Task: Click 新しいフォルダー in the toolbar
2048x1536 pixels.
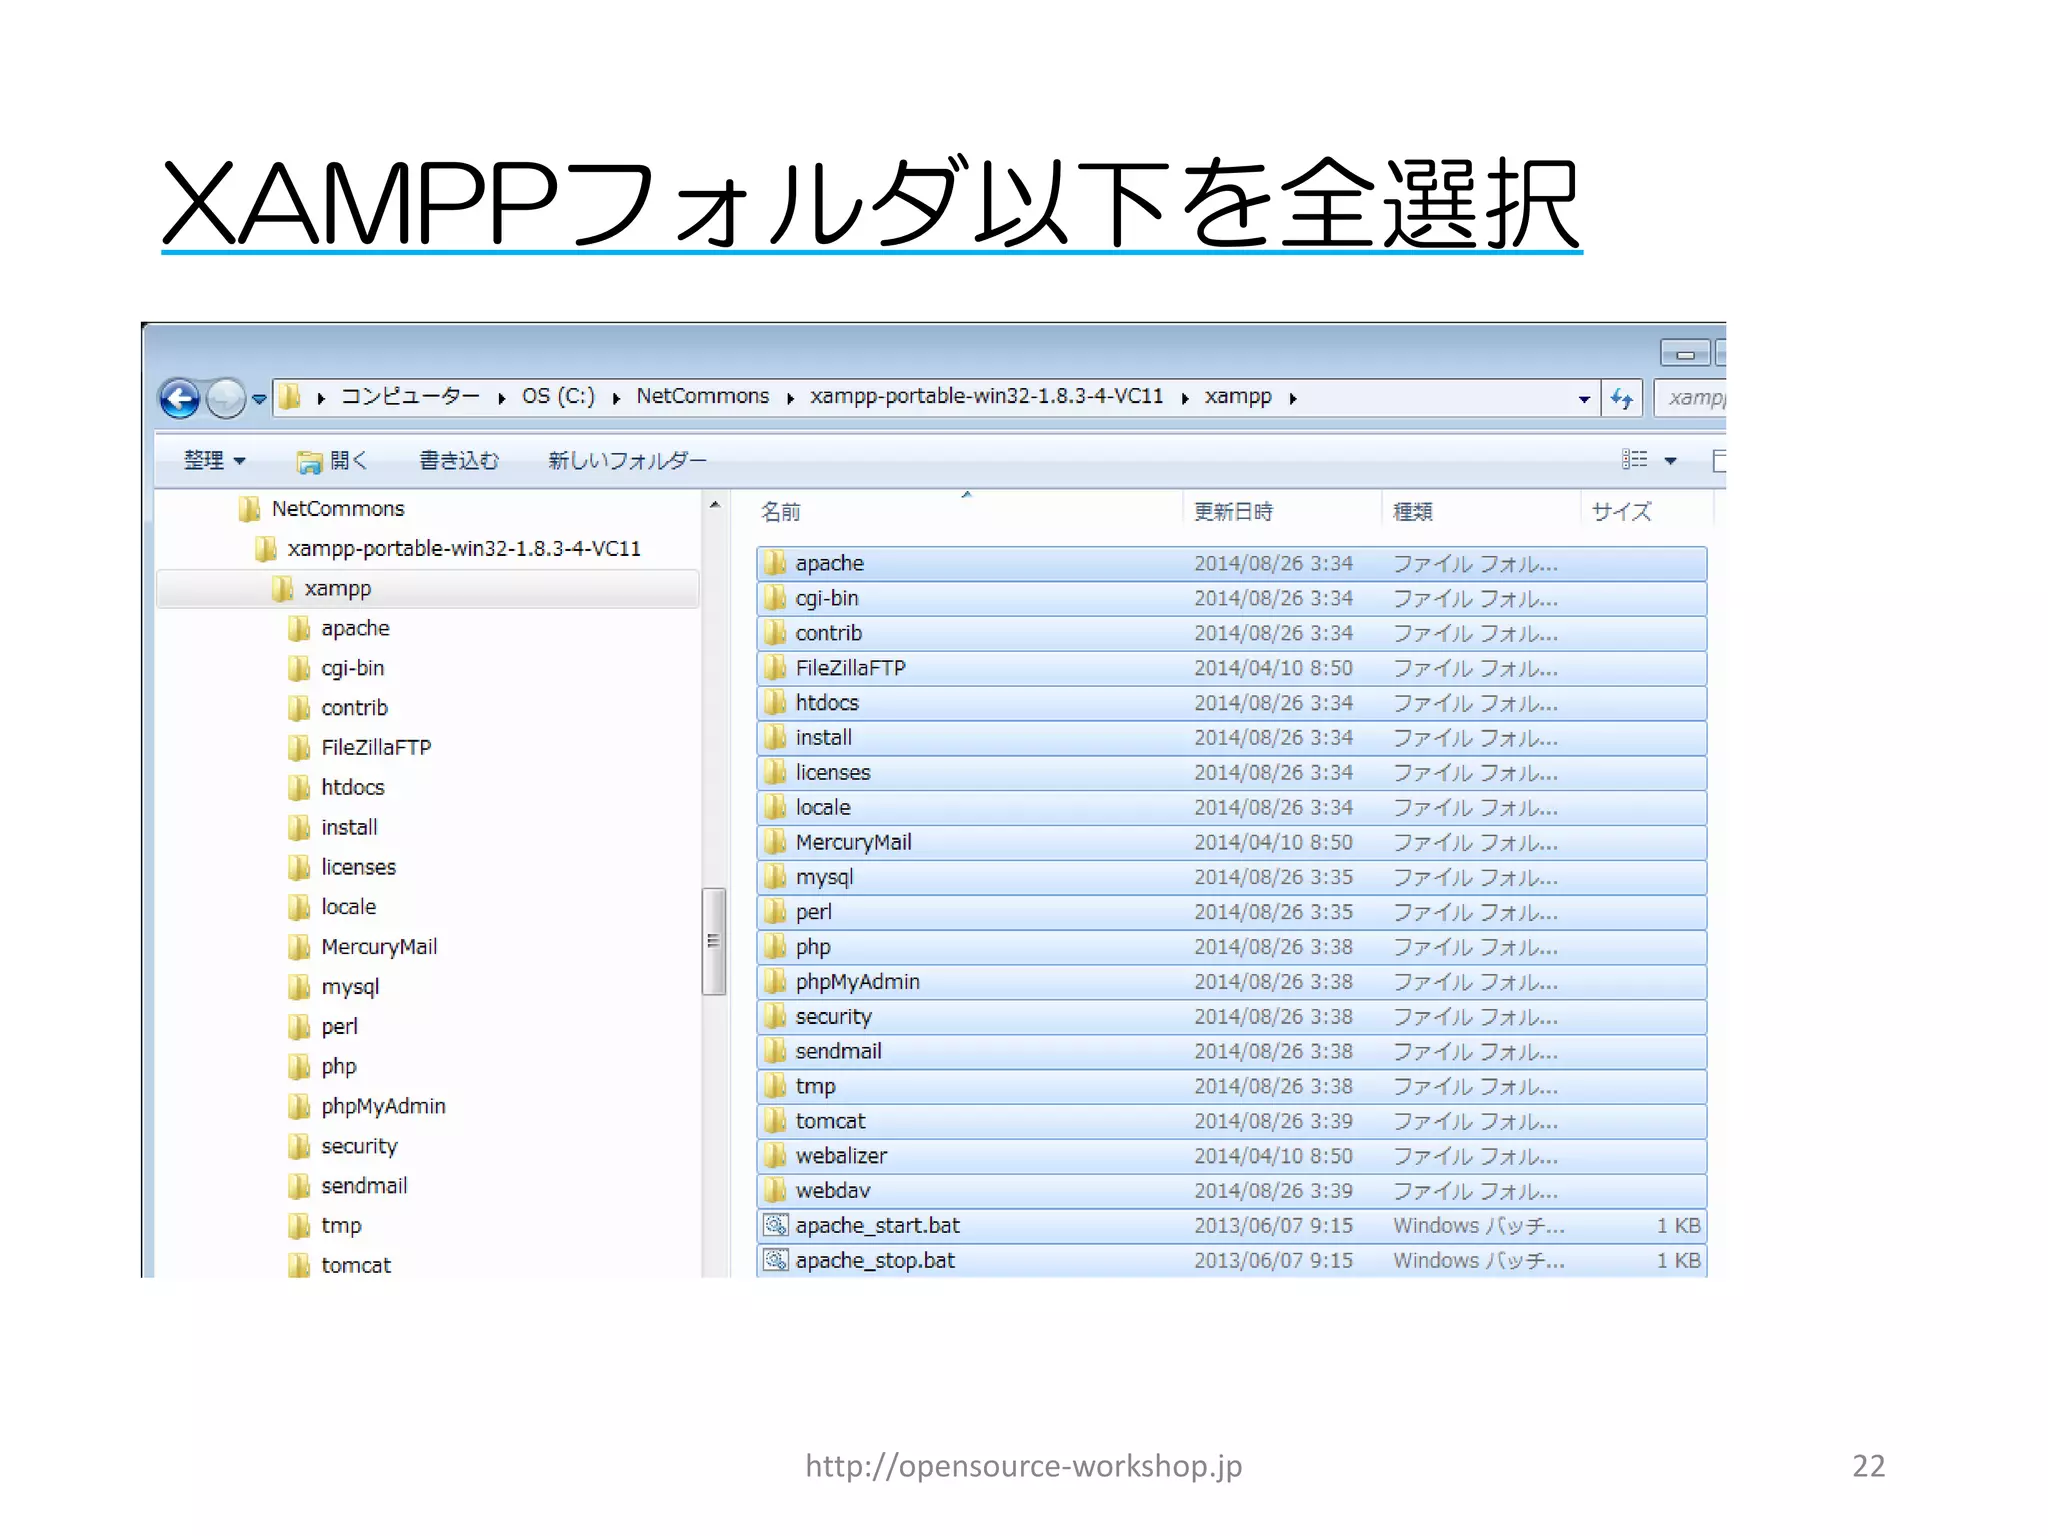Action: [x=627, y=460]
